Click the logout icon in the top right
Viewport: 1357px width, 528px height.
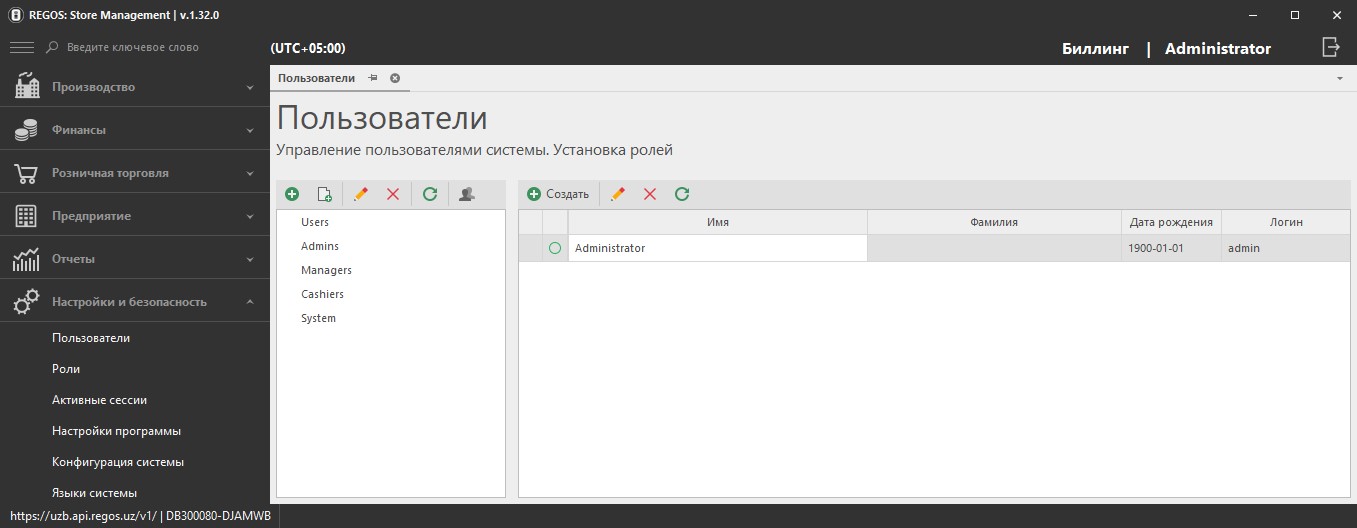click(1330, 47)
